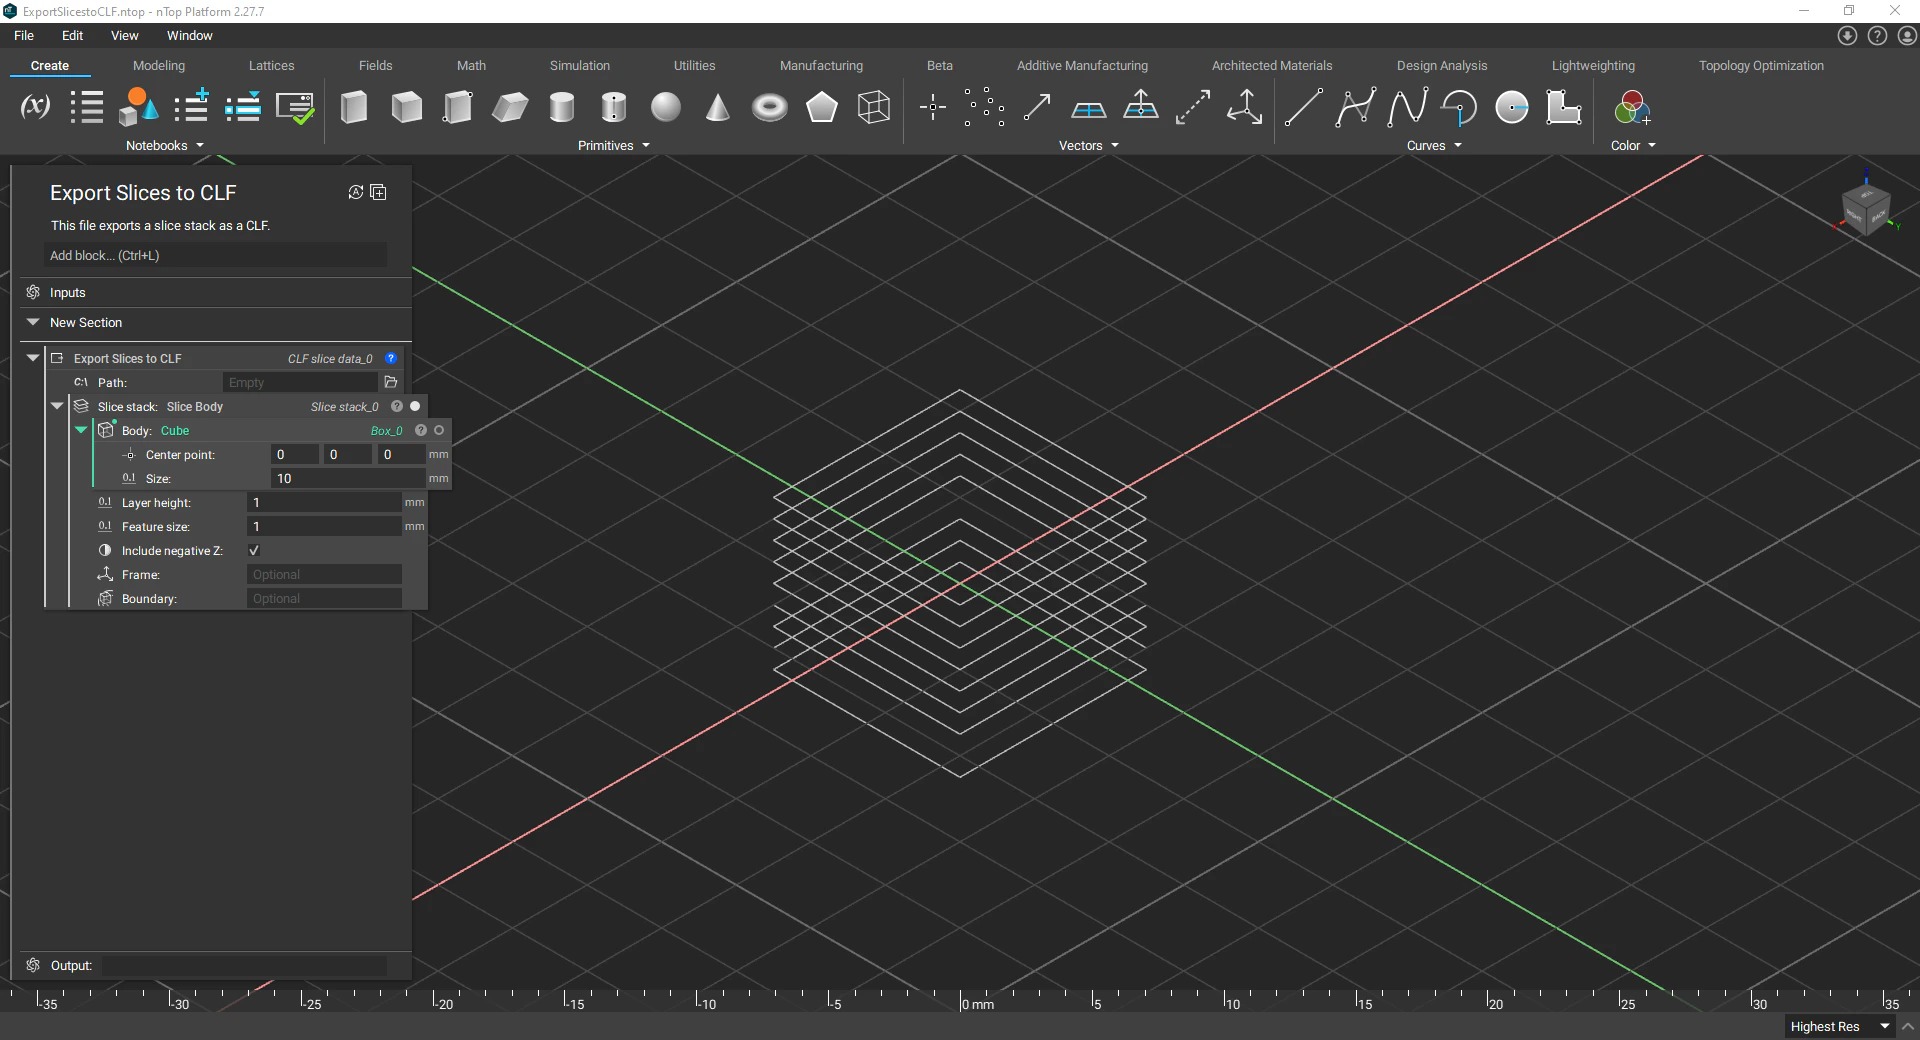Screen dimensions: 1920x1040
Task: Click the download icon near top right
Action: [x=1847, y=35]
